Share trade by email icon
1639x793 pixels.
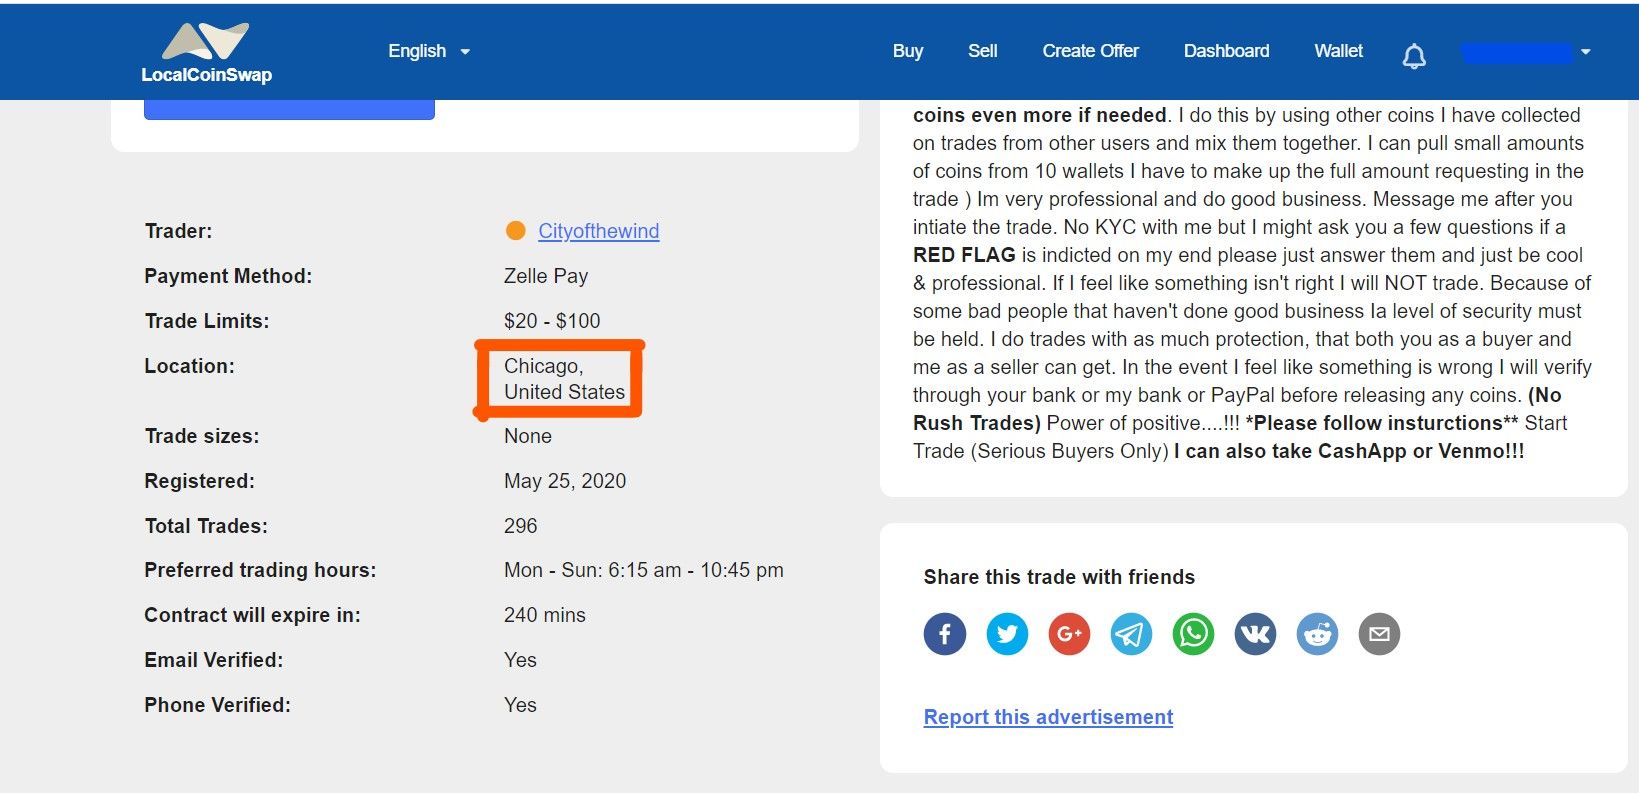tap(1379, 634)
